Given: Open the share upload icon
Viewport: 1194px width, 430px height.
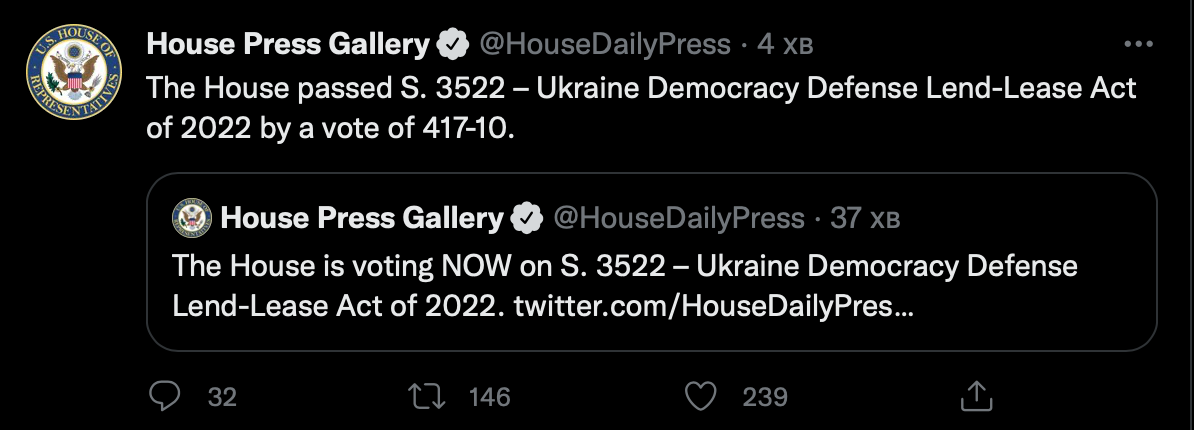Looking at the screenshot, I should pos(976,396).
